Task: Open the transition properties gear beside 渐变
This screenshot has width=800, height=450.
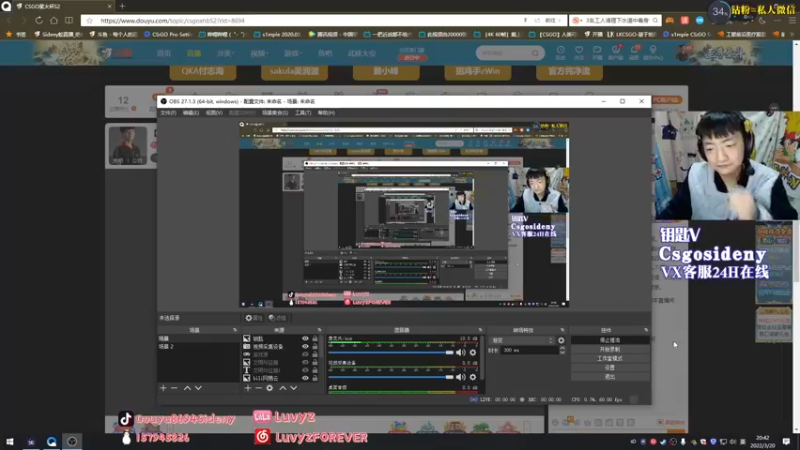Action: pos(561,340)
